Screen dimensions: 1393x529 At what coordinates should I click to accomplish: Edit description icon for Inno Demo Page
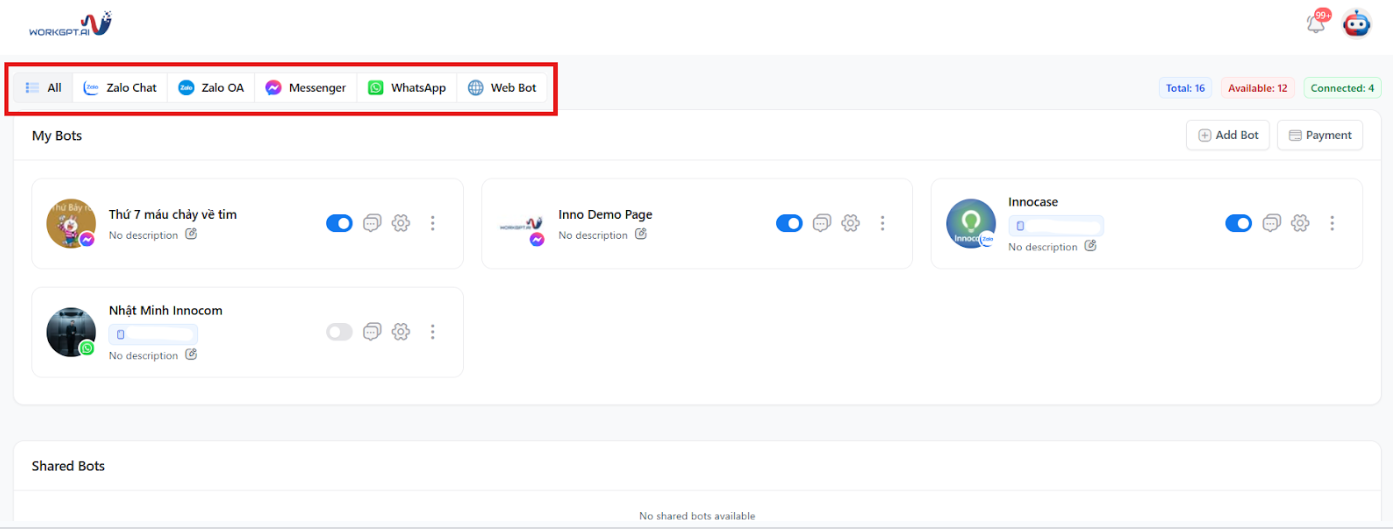coord(641,234)
